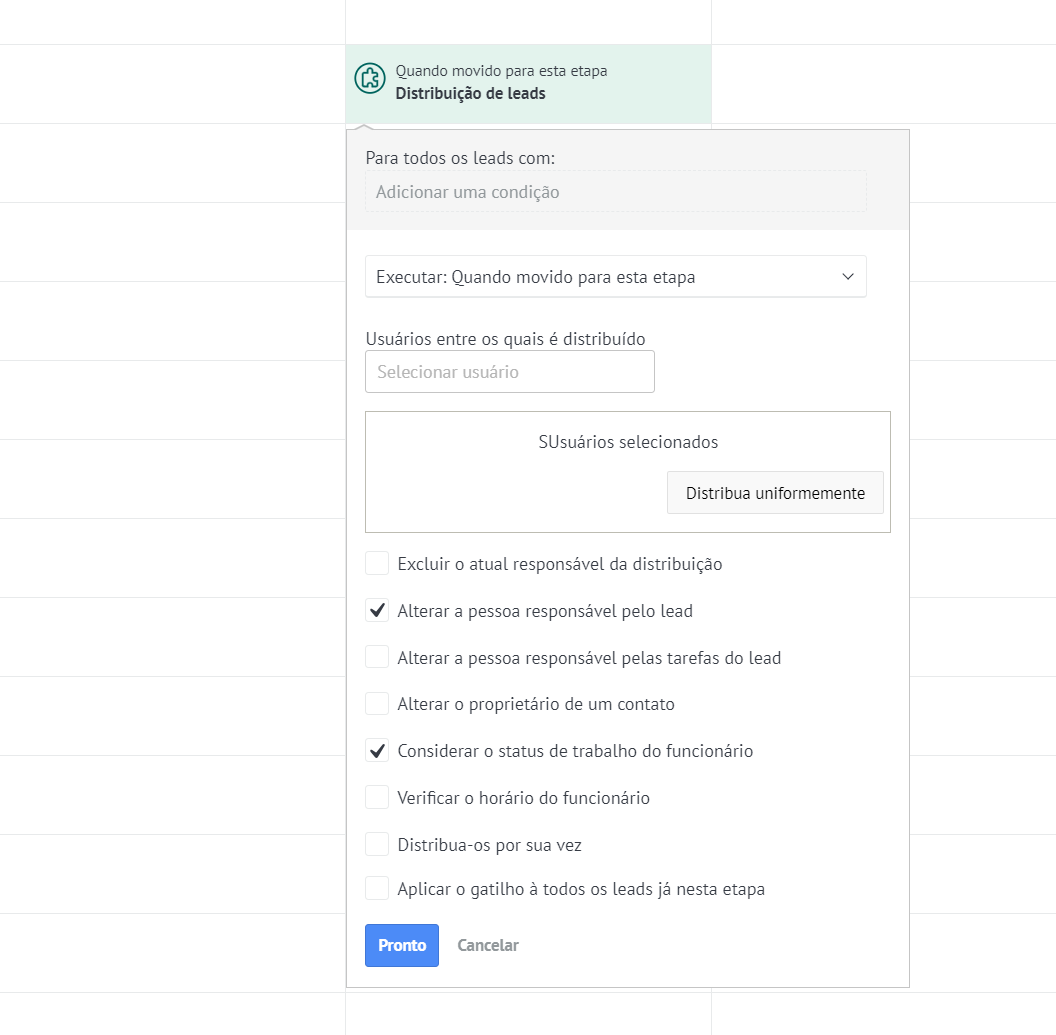Screen dimensions: 1056x1035
Task: Click the Pronto button
Action: point(402,946)
